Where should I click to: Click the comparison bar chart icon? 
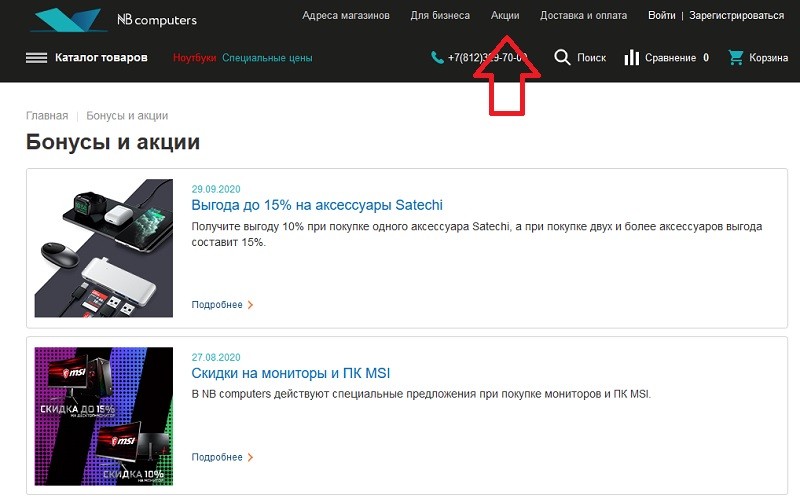click(631, 58)
